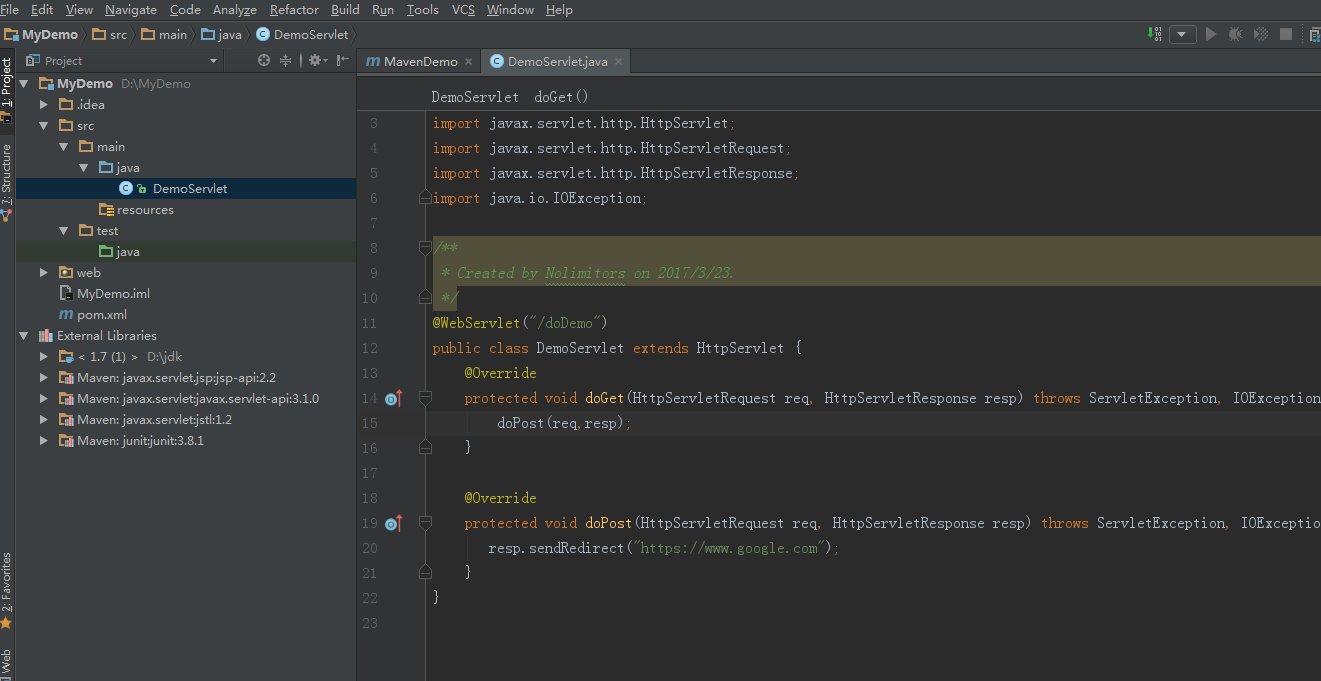This screenshot has width=1321, height=681.
Task: Toggle the Structure tool window side tab
Action: coord(7,180)
